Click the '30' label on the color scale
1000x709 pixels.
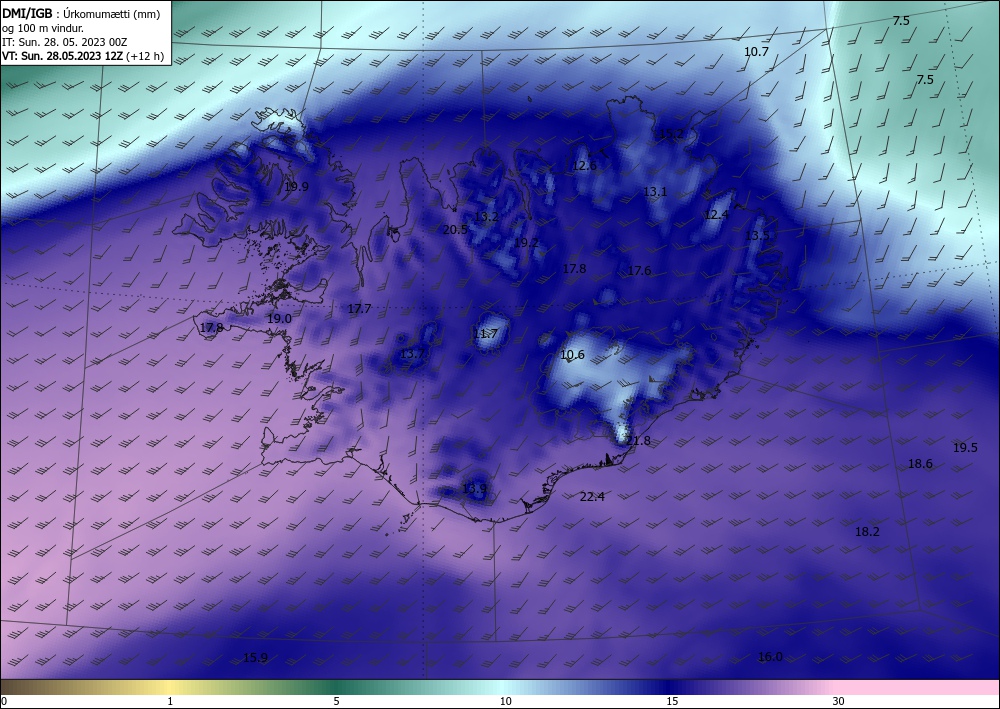[x=838, y=701]
